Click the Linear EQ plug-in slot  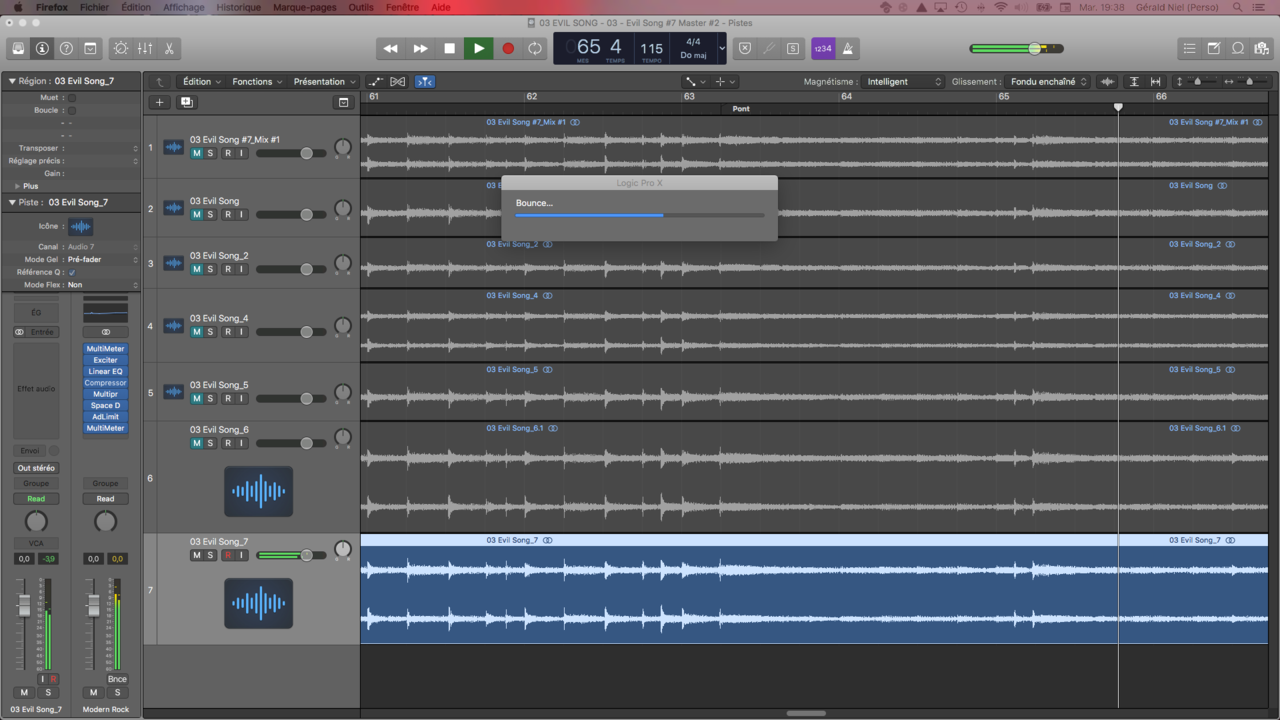pyautogui.click(x=105, y=371)
